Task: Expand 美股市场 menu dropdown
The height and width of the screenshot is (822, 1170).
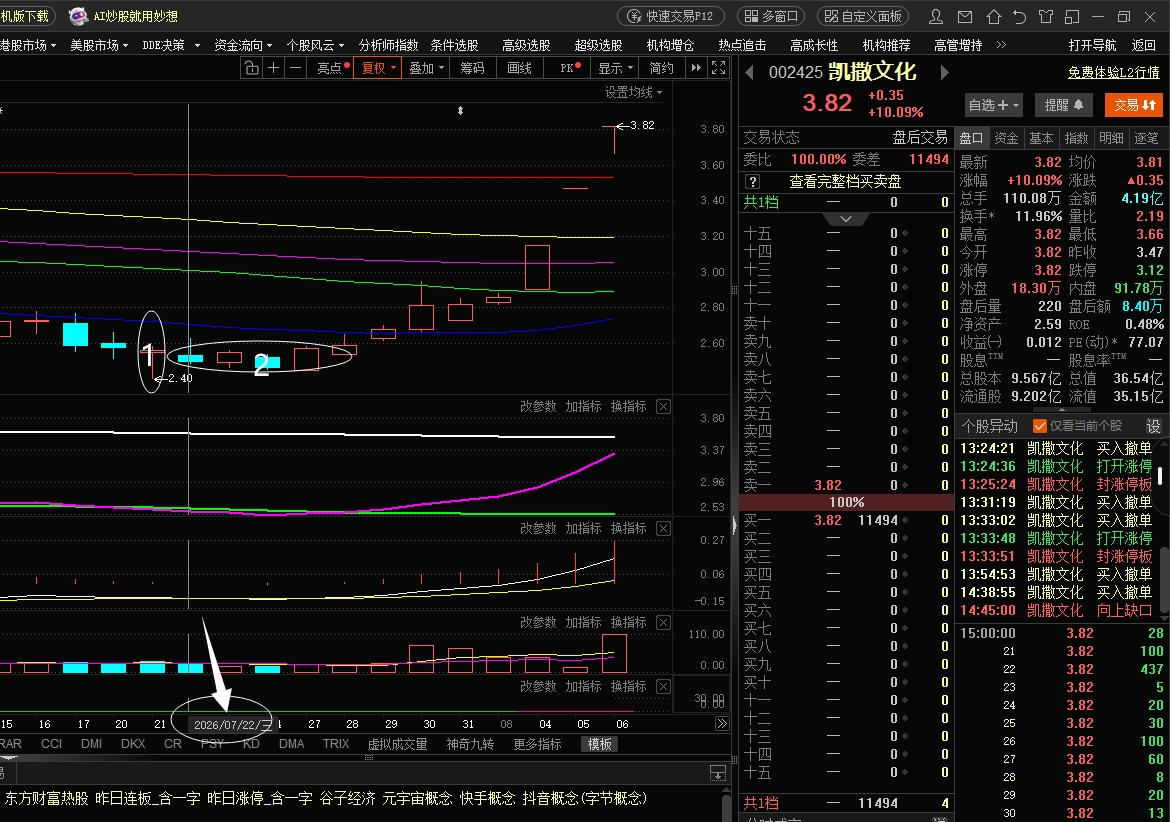Action: pos(99,46)
